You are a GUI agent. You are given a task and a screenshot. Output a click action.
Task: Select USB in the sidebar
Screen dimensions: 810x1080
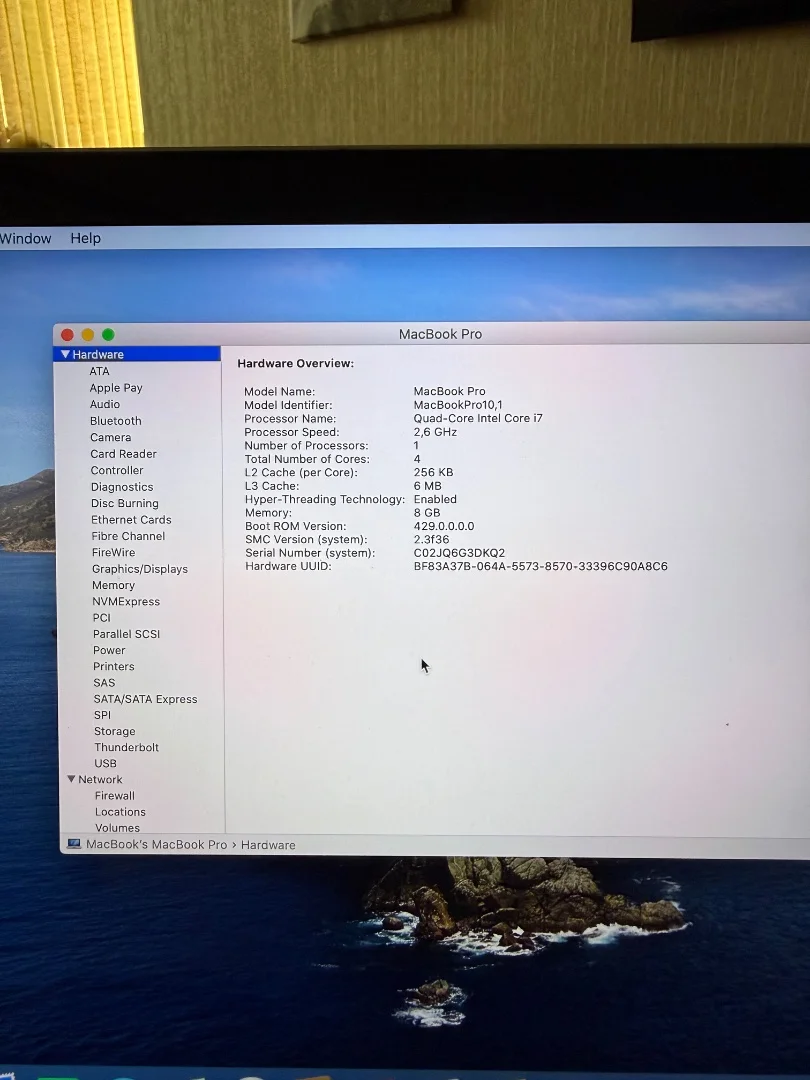[x=105, y=763]
